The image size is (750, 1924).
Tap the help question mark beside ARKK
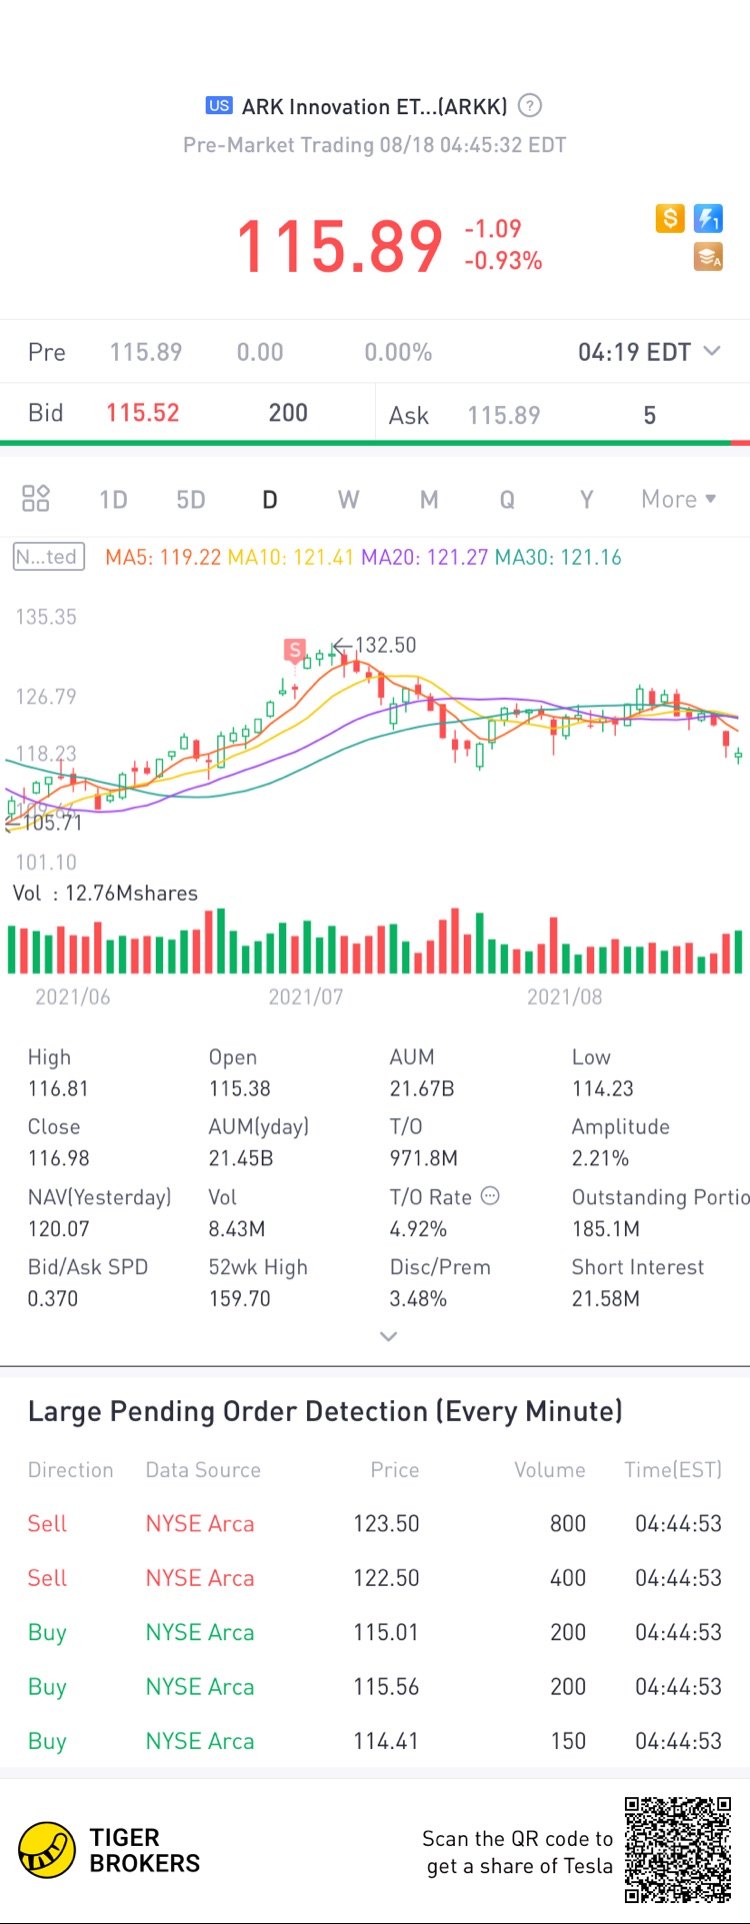click(x=531, y=106)
